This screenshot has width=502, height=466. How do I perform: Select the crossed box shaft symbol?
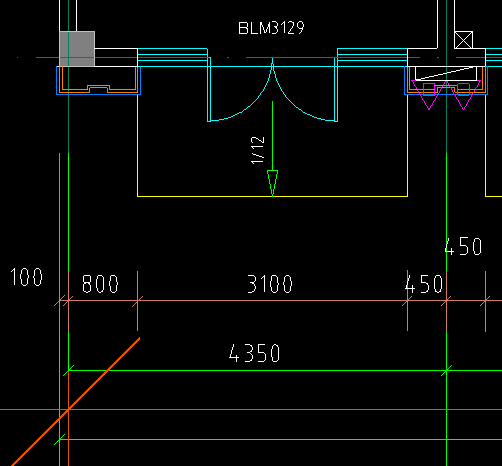pyautogui.click(x=463, y=40)
